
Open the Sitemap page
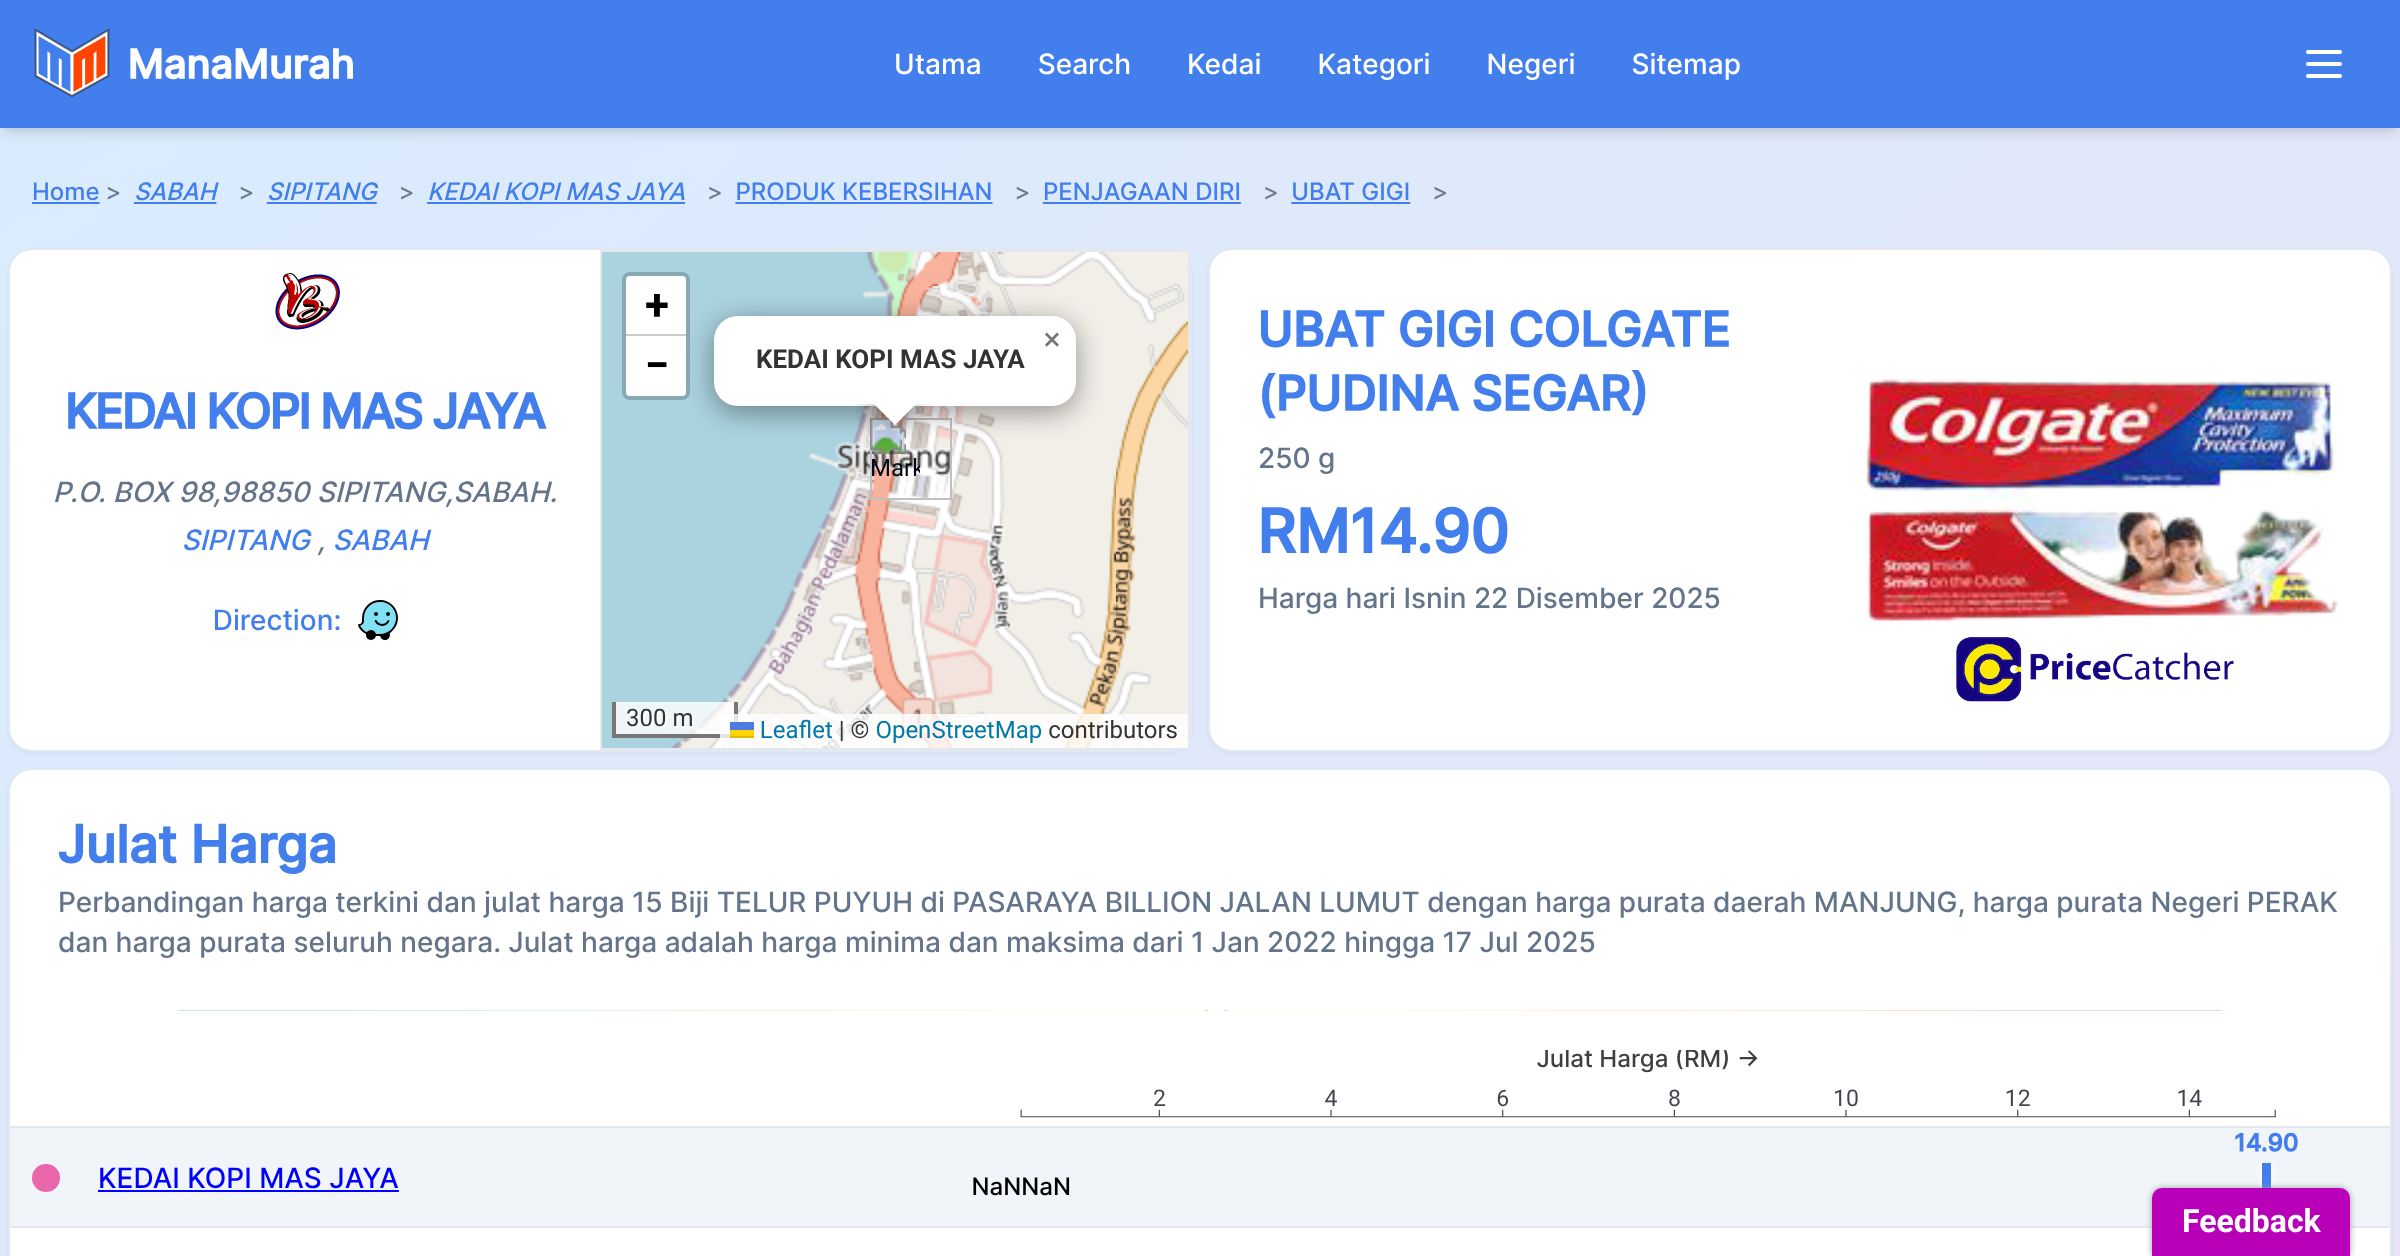1685,64
